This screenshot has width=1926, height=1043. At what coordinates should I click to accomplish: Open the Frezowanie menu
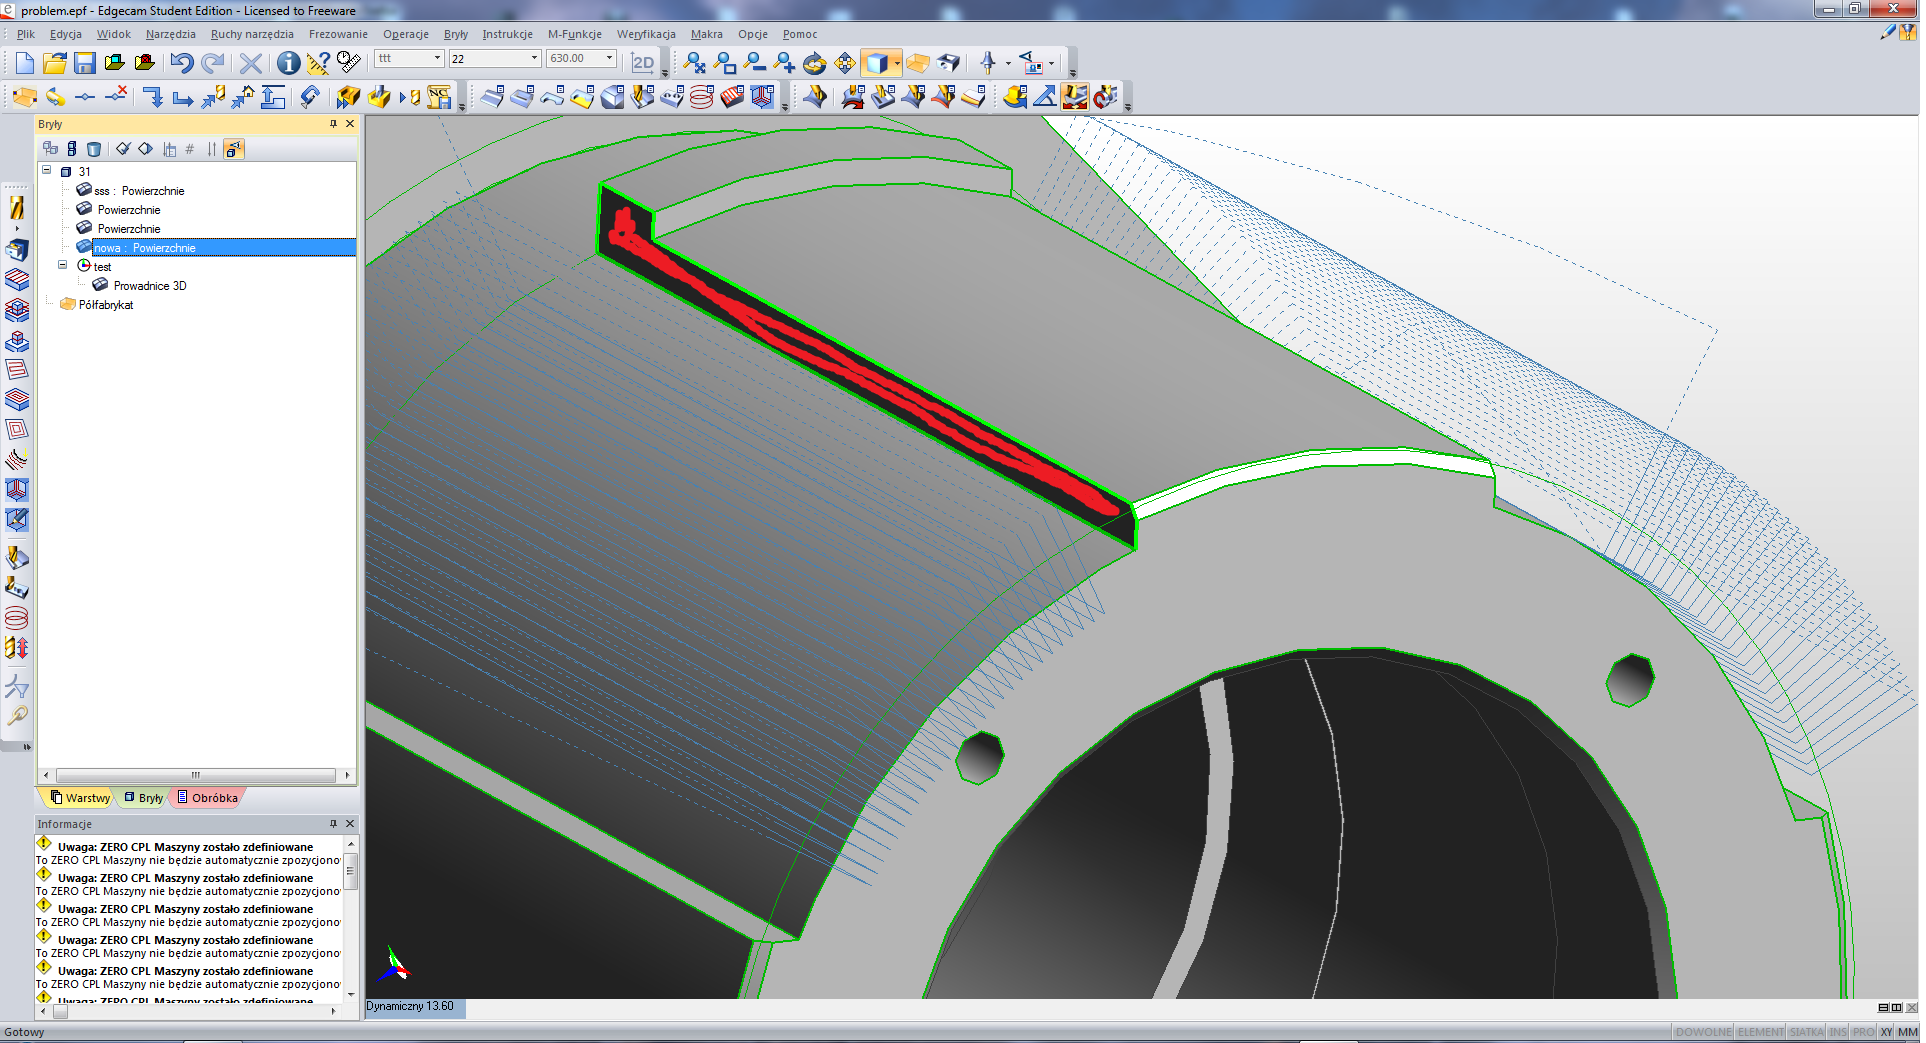(338, 34)
